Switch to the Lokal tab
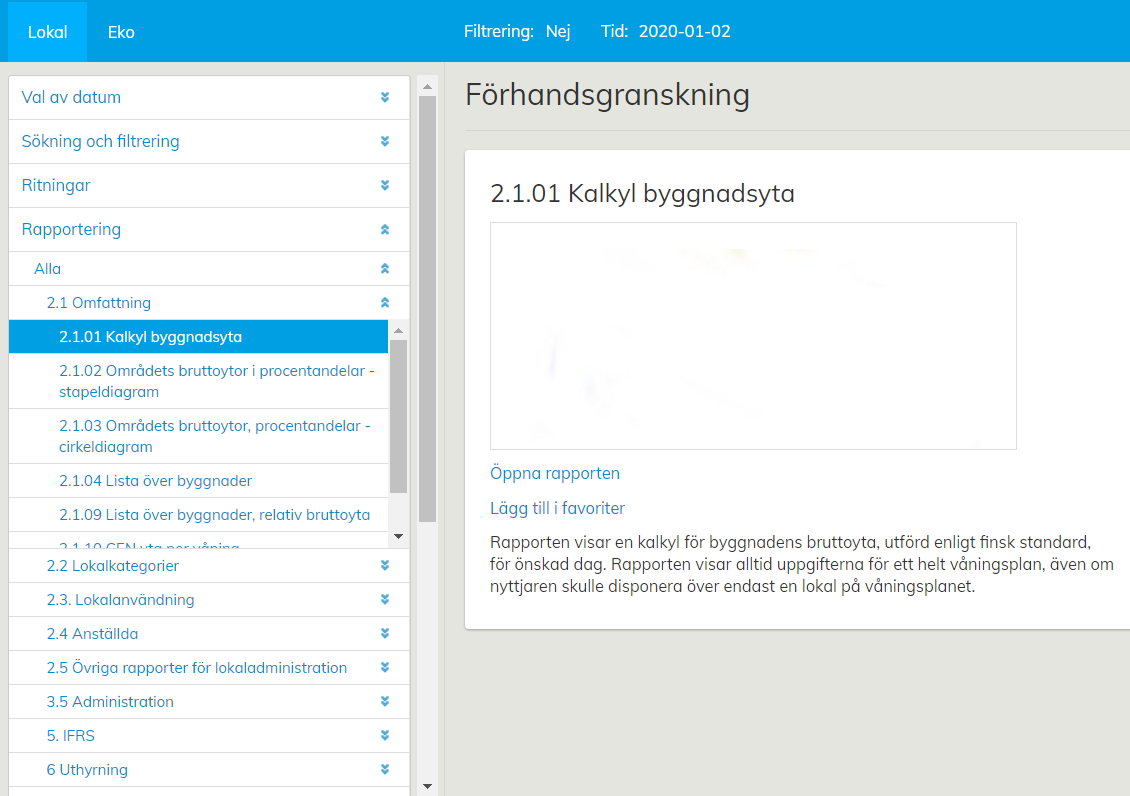This screenshot has height=796, width=1130. point(47,32)
